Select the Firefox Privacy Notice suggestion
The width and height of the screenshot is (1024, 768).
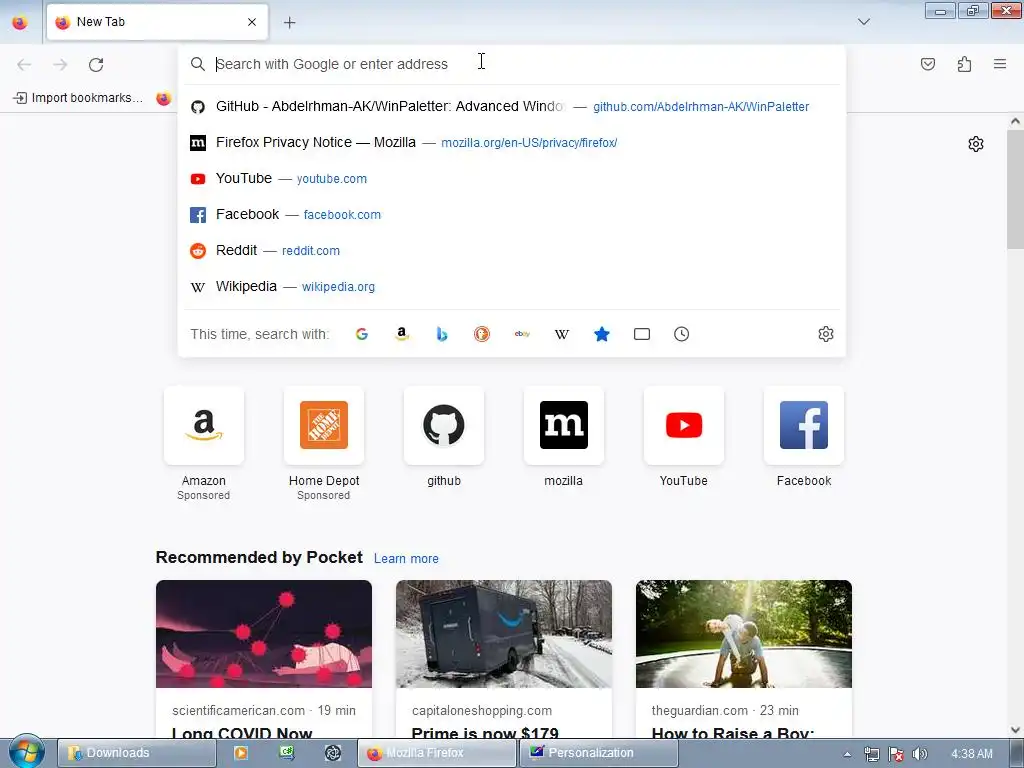(511, 142)
